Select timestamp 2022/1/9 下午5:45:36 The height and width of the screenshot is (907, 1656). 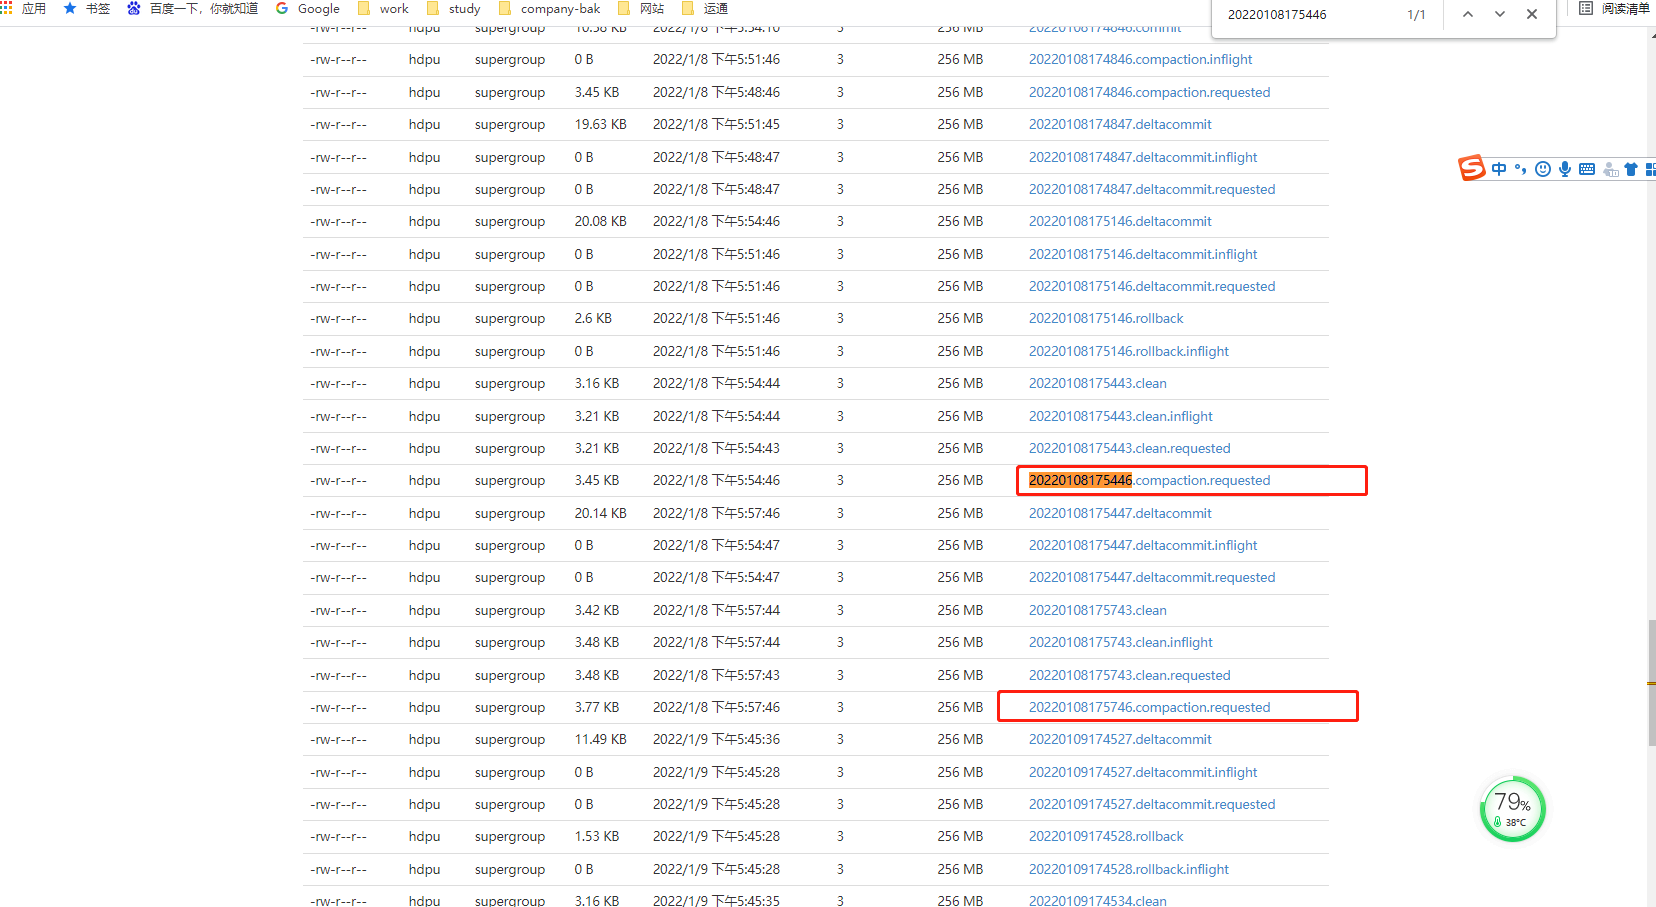(x=716, y=739)
